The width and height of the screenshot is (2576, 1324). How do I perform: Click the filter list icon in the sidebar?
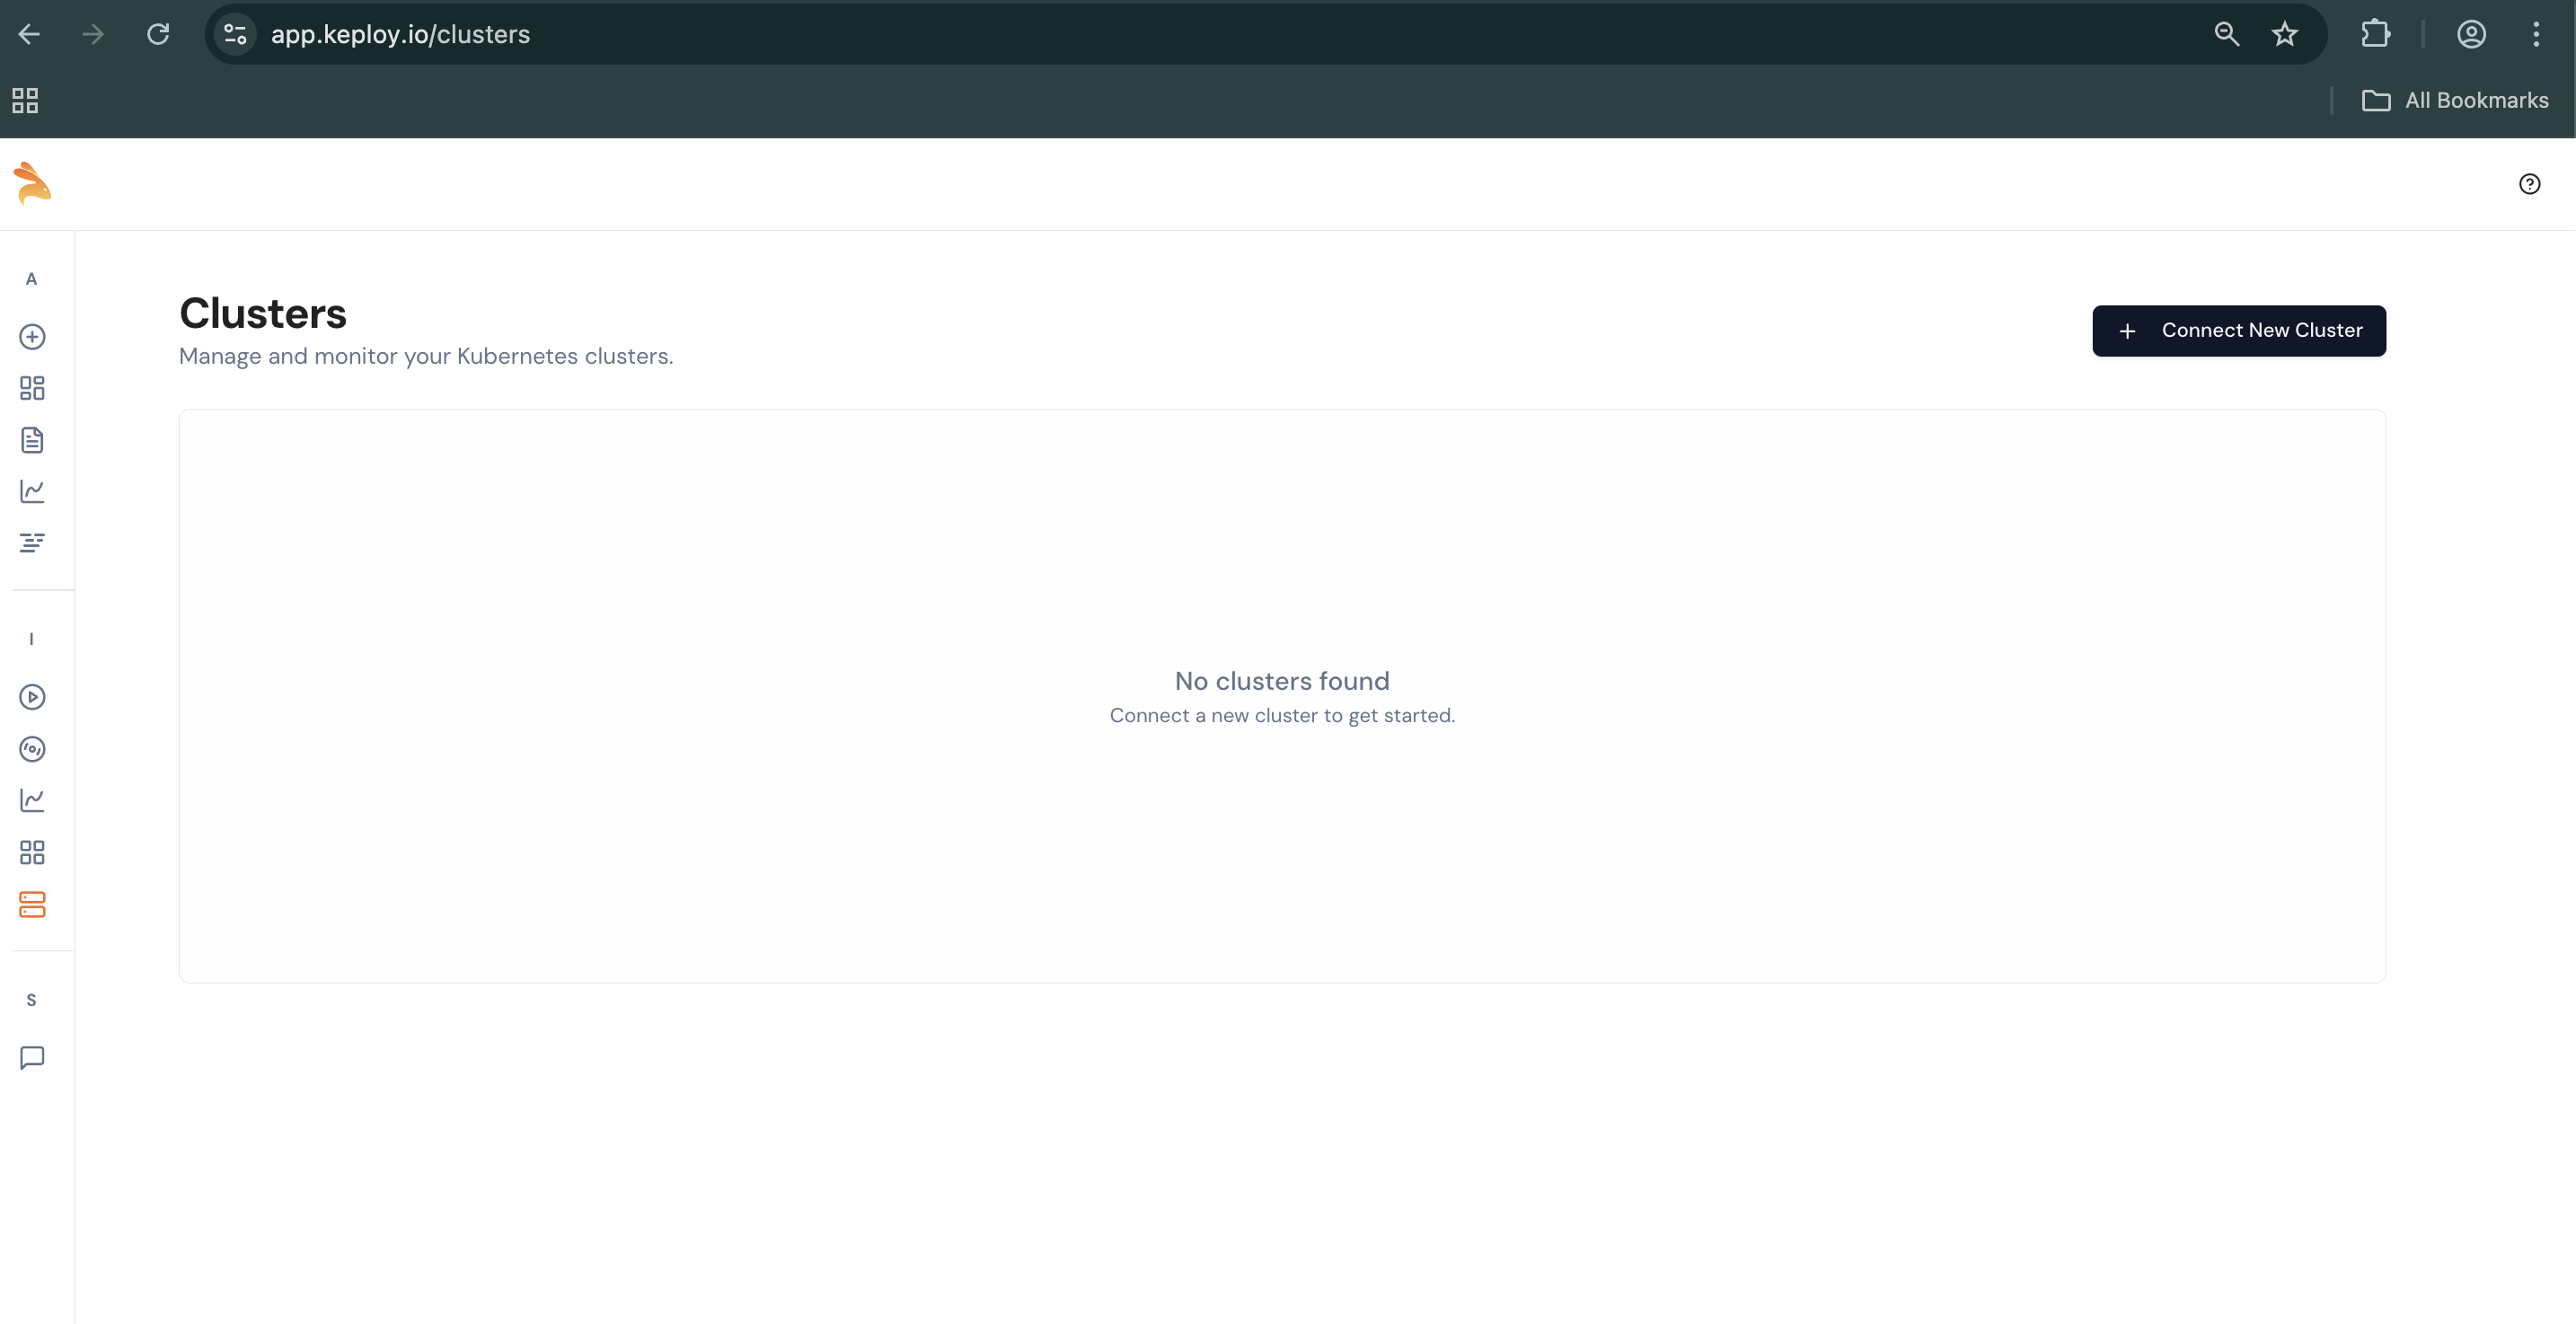pos(32,542)
